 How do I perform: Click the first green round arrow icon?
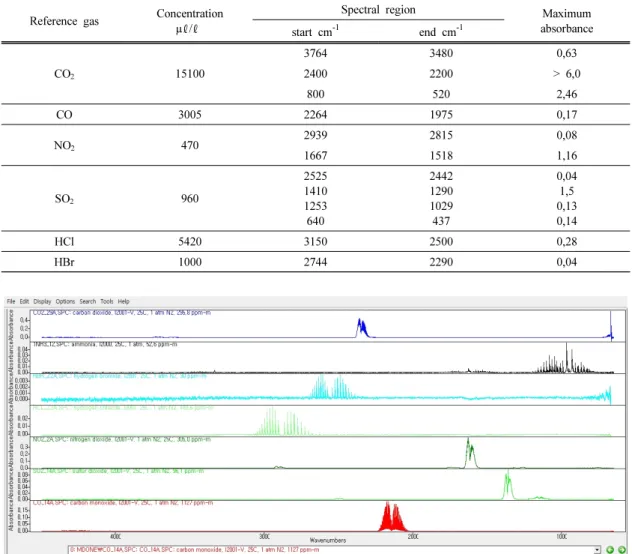(x=610, y=550)
